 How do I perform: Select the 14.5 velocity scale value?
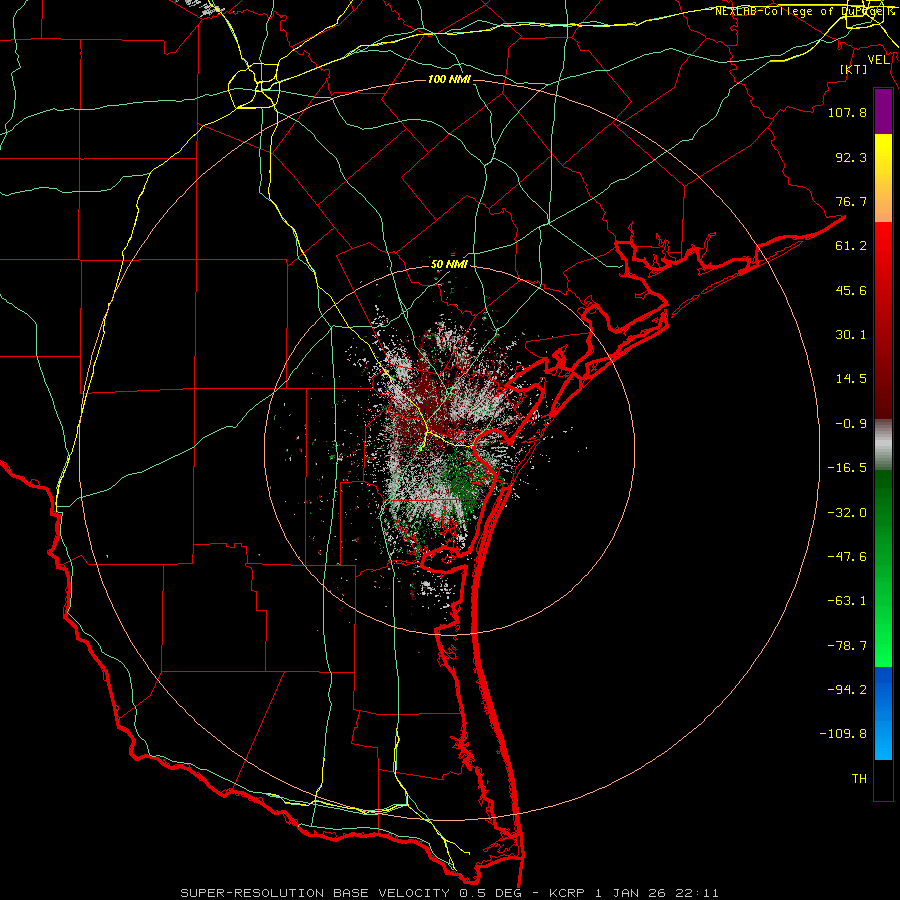click(851, 379)
